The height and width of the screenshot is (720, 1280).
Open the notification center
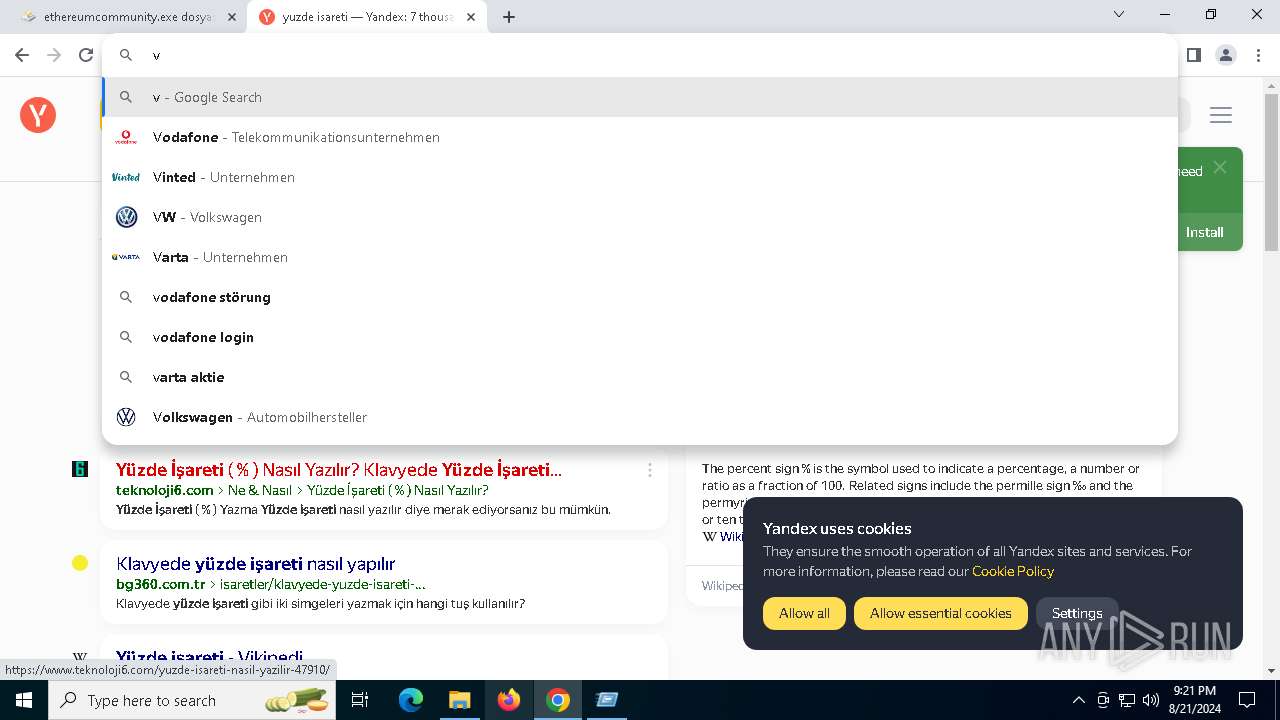[x=1247, y=700]
